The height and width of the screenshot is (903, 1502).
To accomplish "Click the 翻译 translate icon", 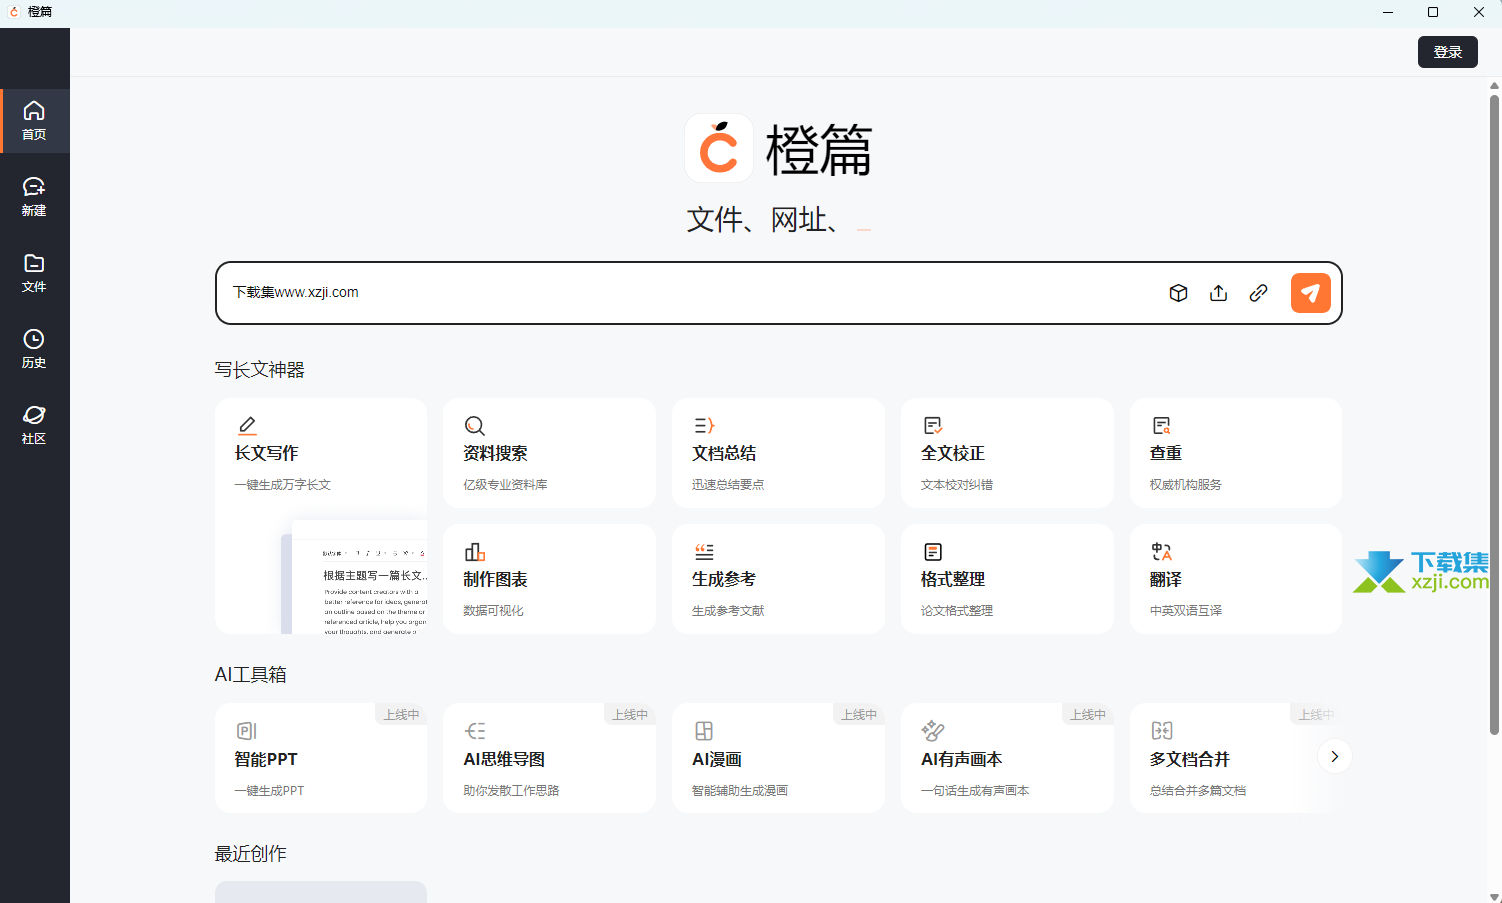I will pos(1161,552).
